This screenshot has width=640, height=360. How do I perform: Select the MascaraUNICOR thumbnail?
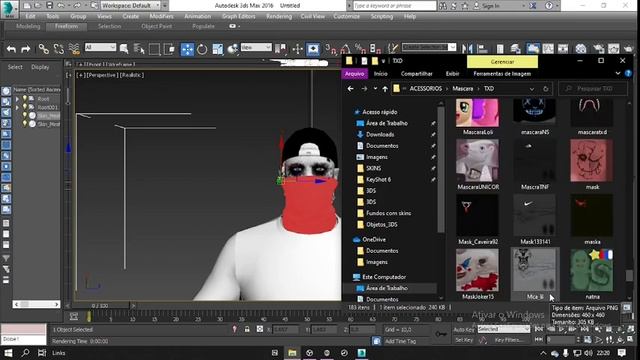(x=478, y=164)
